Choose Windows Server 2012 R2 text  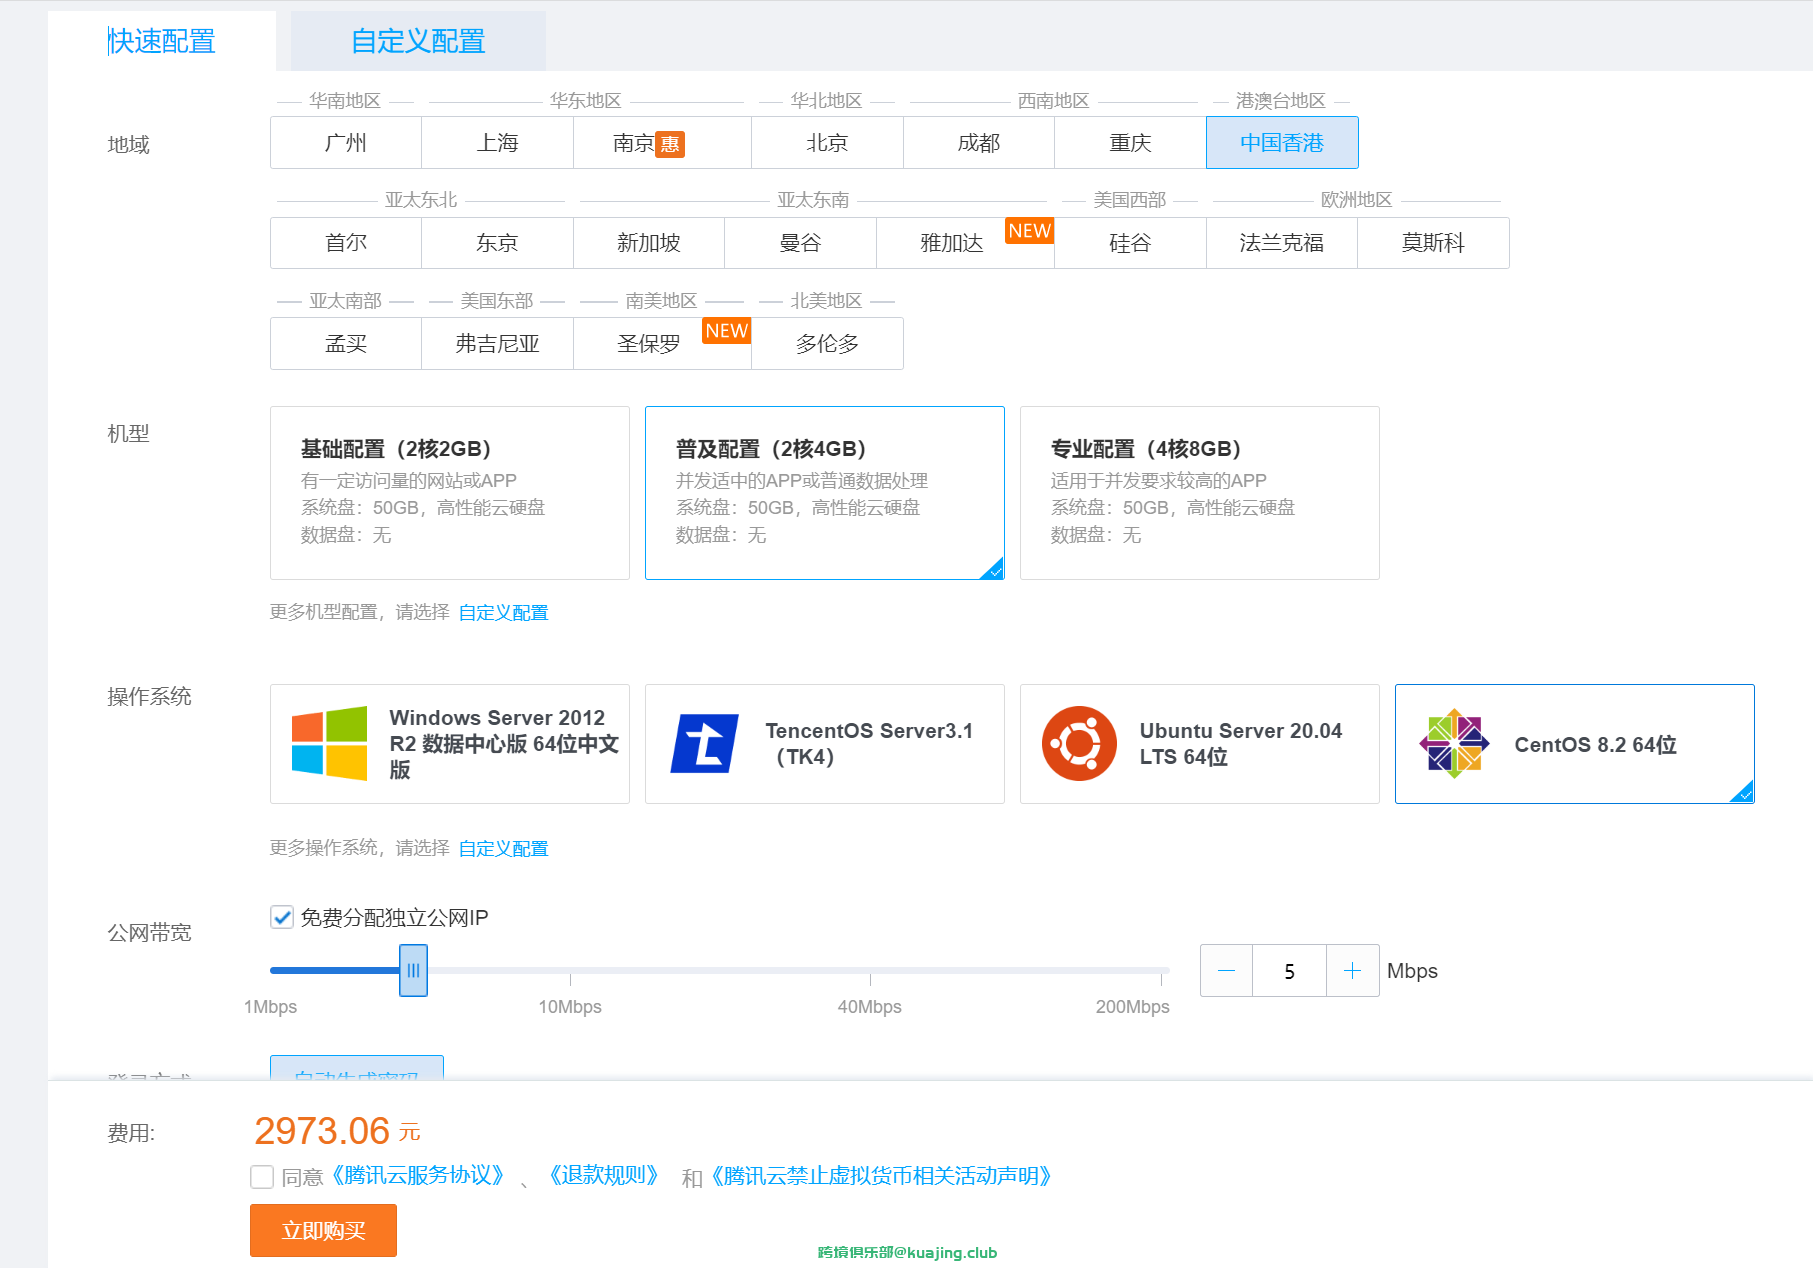(504, 744)
